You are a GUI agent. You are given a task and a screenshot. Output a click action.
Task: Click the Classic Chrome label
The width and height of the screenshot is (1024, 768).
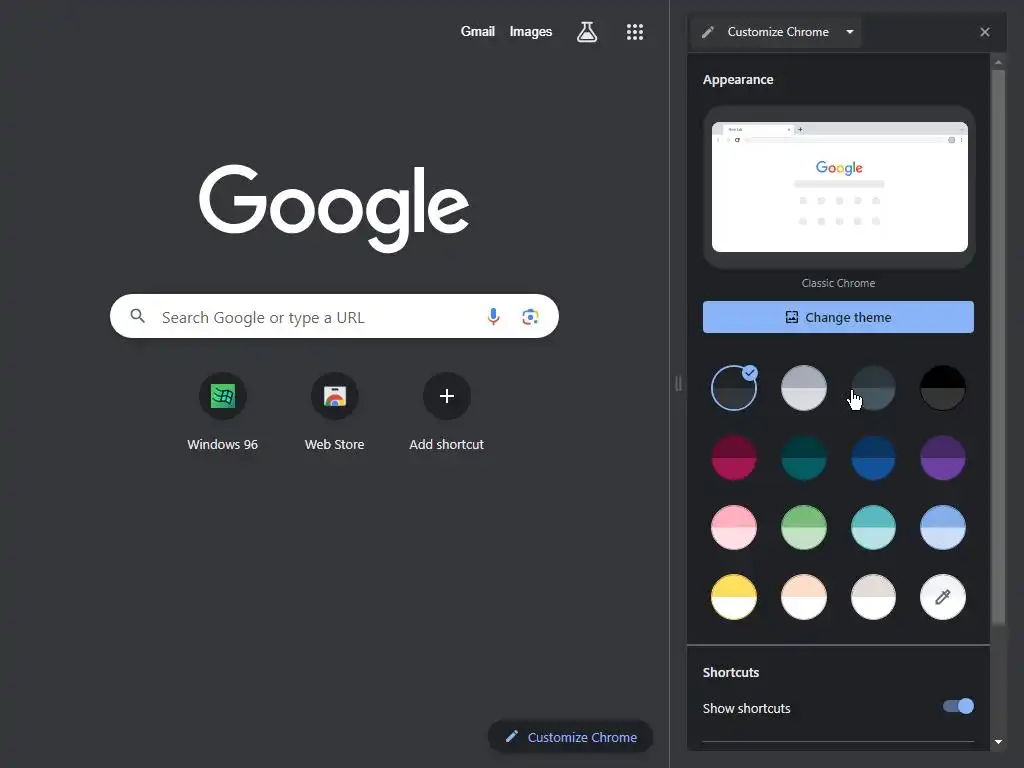click(x=838, y=283)
